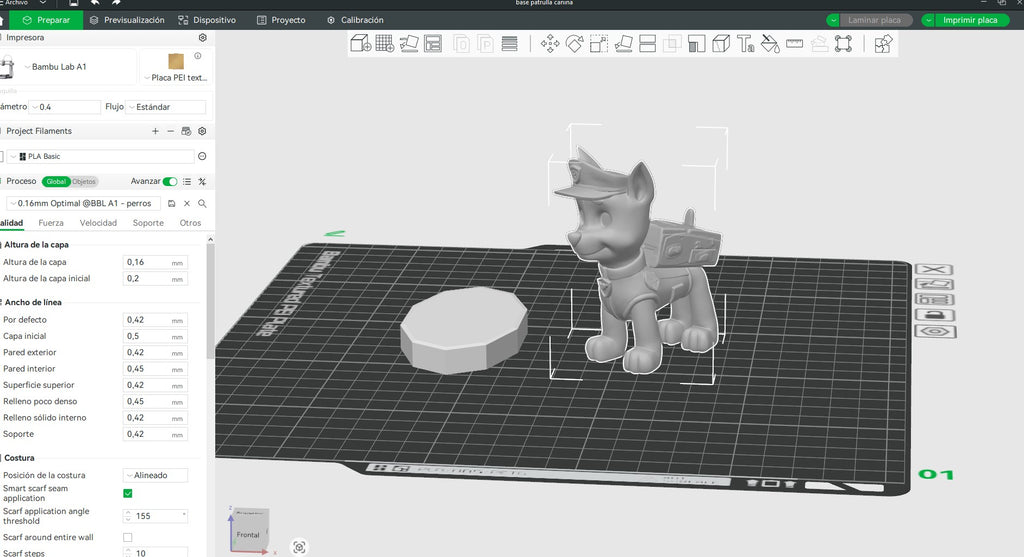Add a filament with the plus icon
Image resolution: width=1024 pixels, height=557 pixels.
[155, 131]
